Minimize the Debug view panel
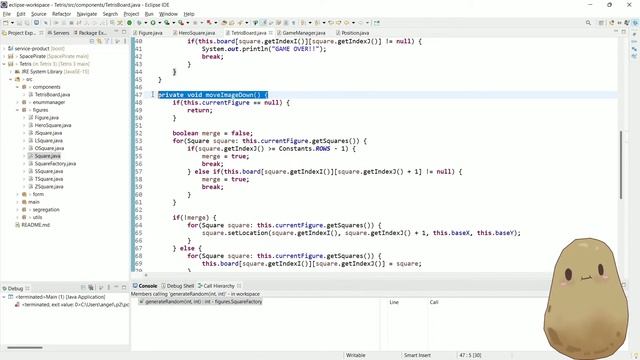This screenshot has height=360, width=640. click(x=116, y=288)
